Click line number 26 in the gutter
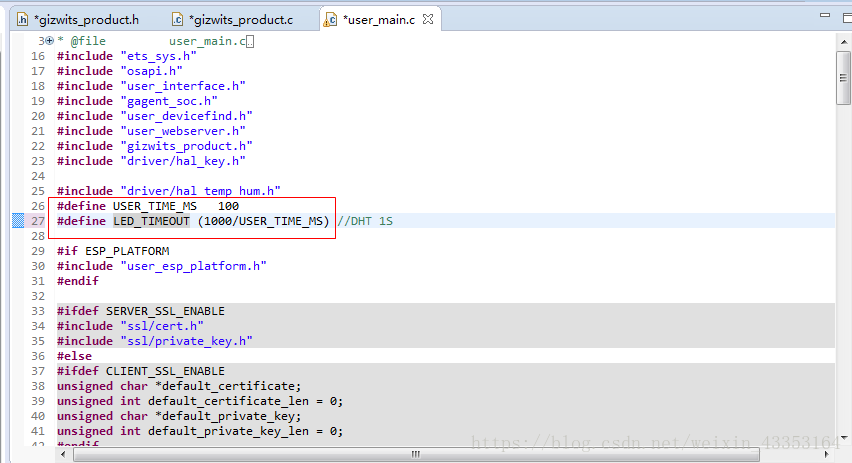Image resolution: width=852 pixels, height=463 pixels. coord(38,206)
